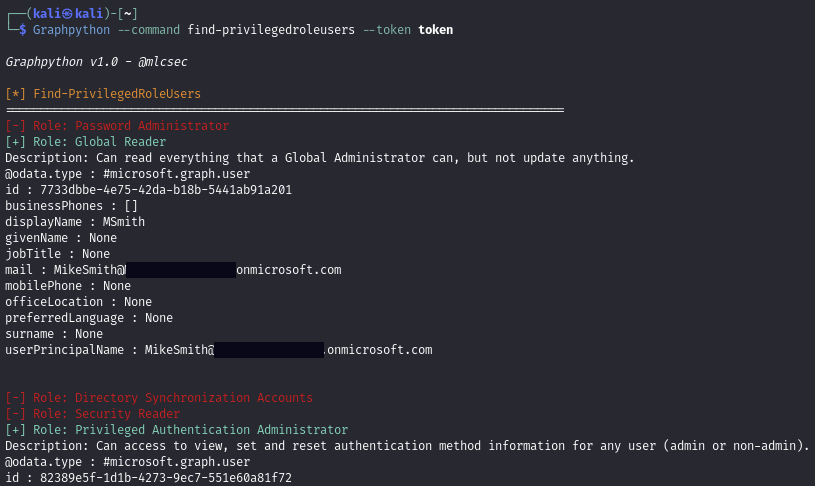The width and height of the screenshot is (815, 486).
Task: Click the businessPhones empty list line
Action: coord(72,206)
